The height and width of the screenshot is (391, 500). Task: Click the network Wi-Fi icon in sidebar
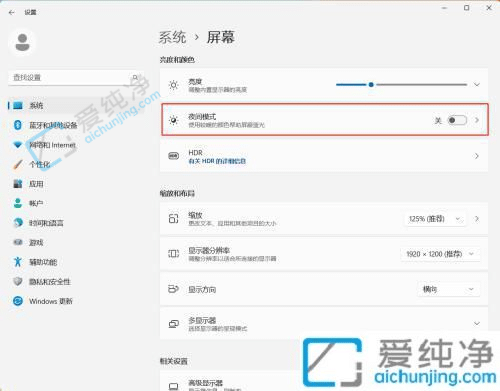pos(18,145)
